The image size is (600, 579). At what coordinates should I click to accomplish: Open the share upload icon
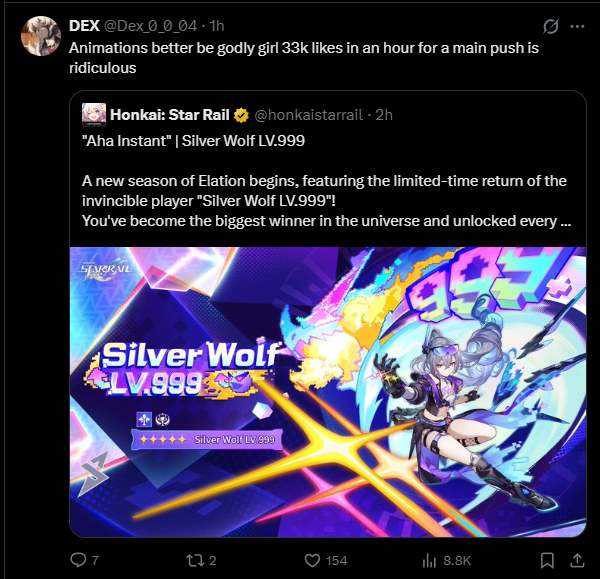click(577, 560)
